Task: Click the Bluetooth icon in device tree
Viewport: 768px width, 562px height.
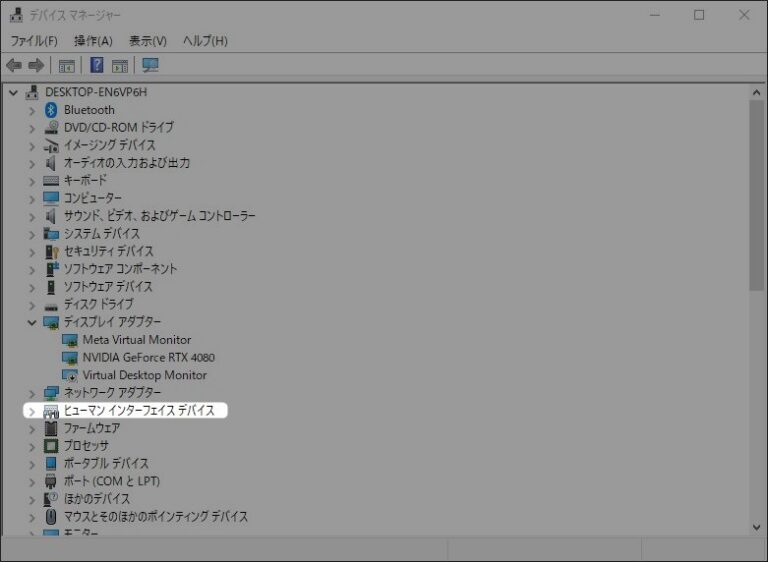Action: (x=52, y=110)
